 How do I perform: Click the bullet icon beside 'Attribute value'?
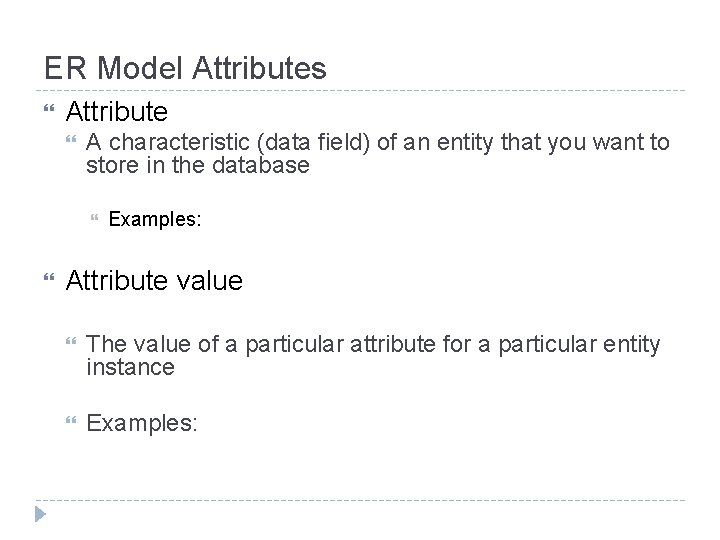tap(50, 281)
